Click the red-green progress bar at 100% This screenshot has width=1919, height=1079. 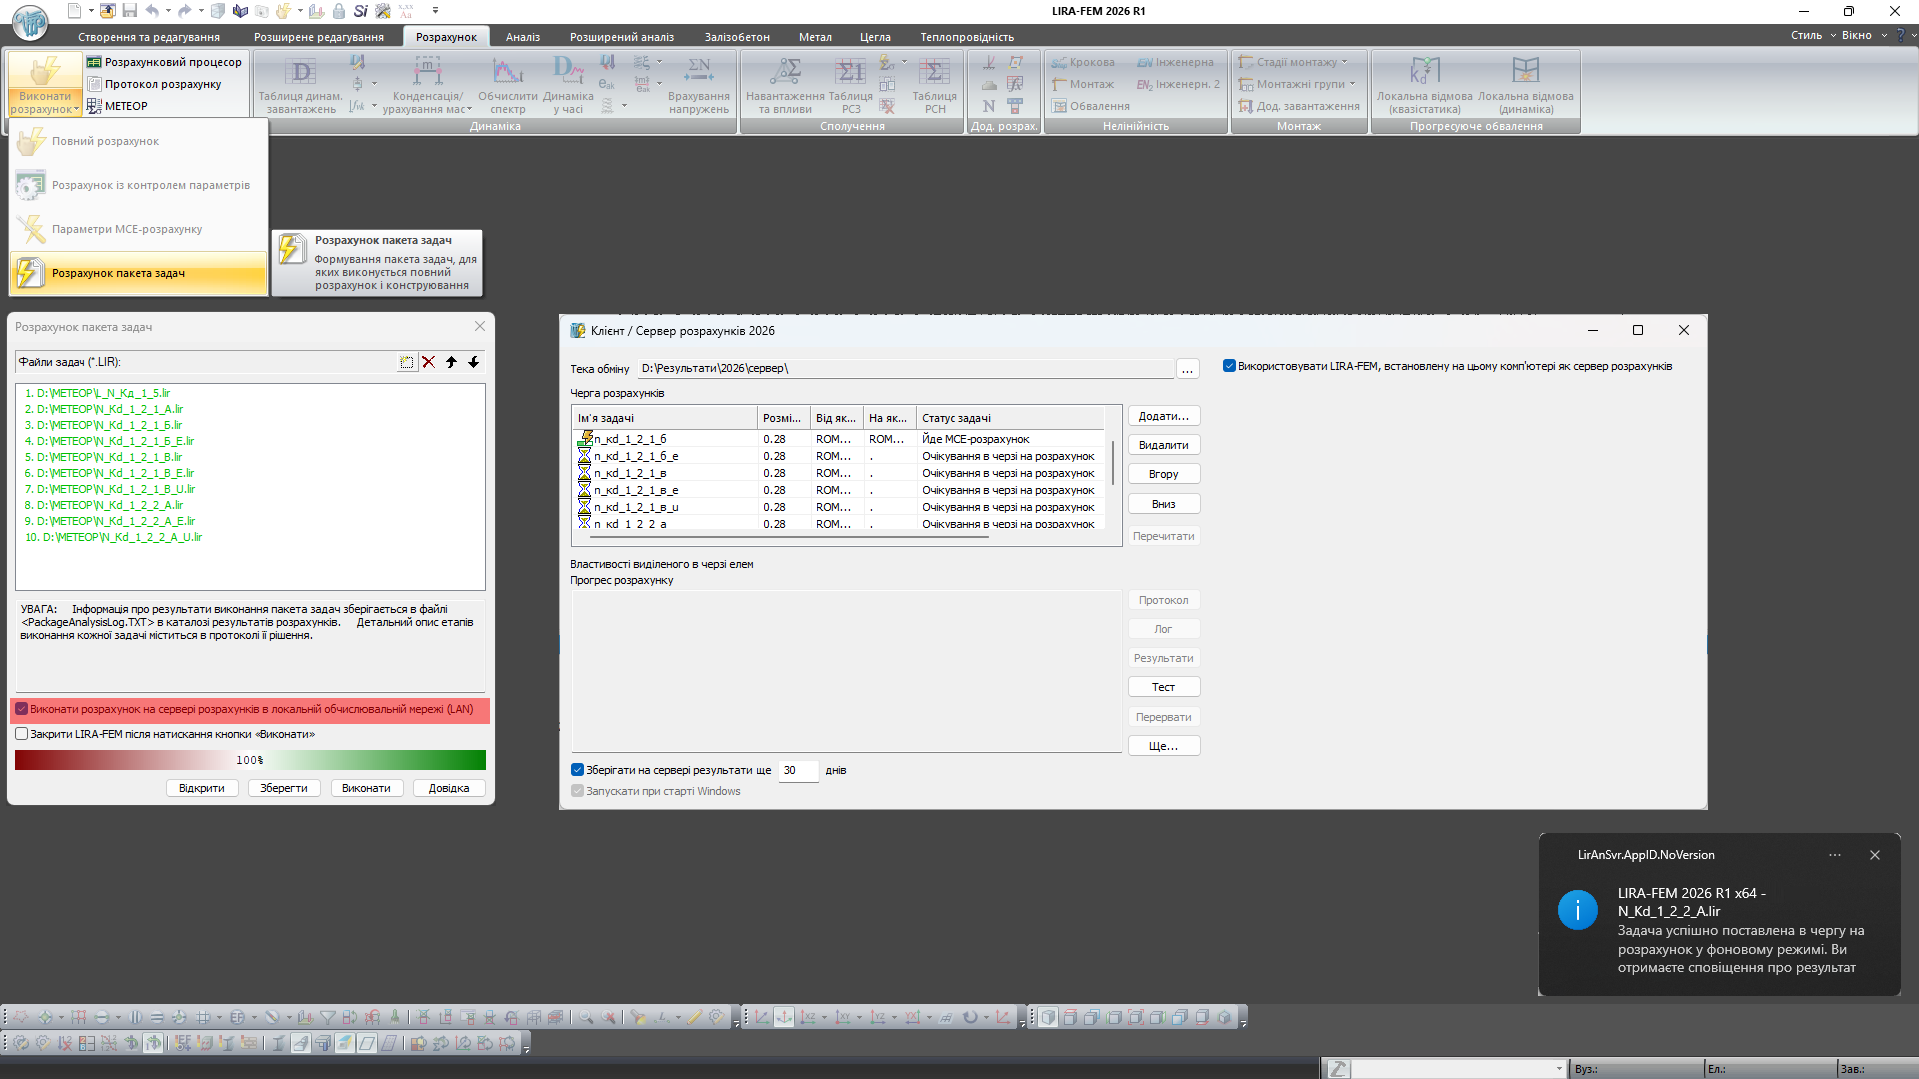pos(250,760)
